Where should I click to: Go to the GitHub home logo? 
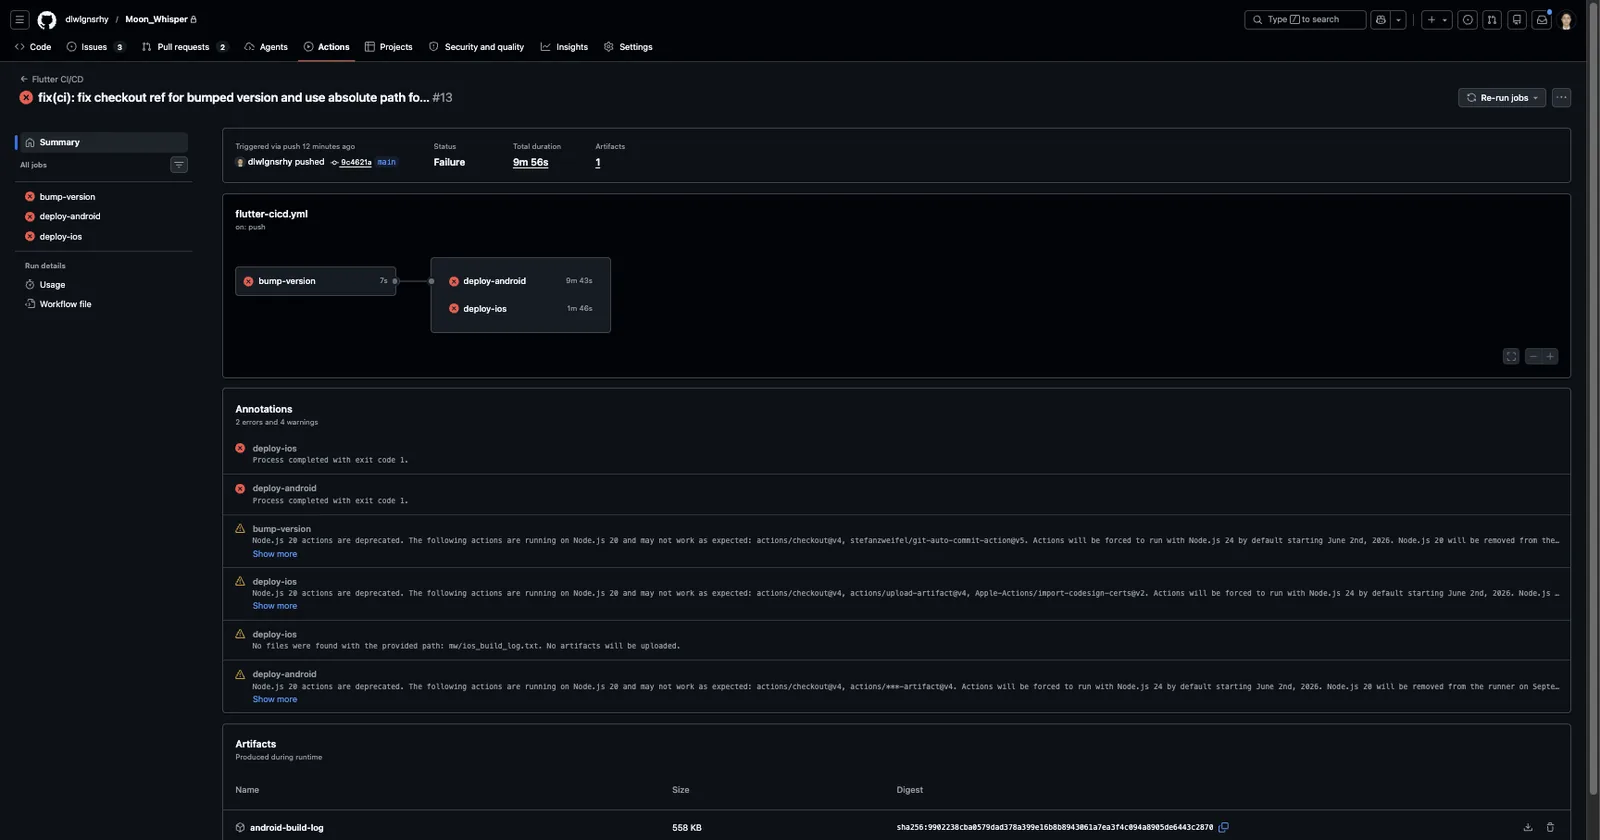pos(47,20)
